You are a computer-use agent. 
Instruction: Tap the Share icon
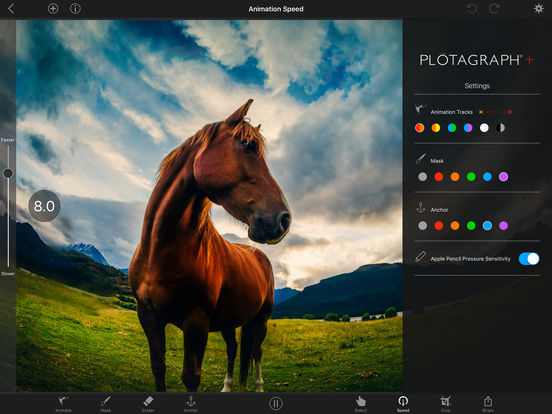(488, 403)
